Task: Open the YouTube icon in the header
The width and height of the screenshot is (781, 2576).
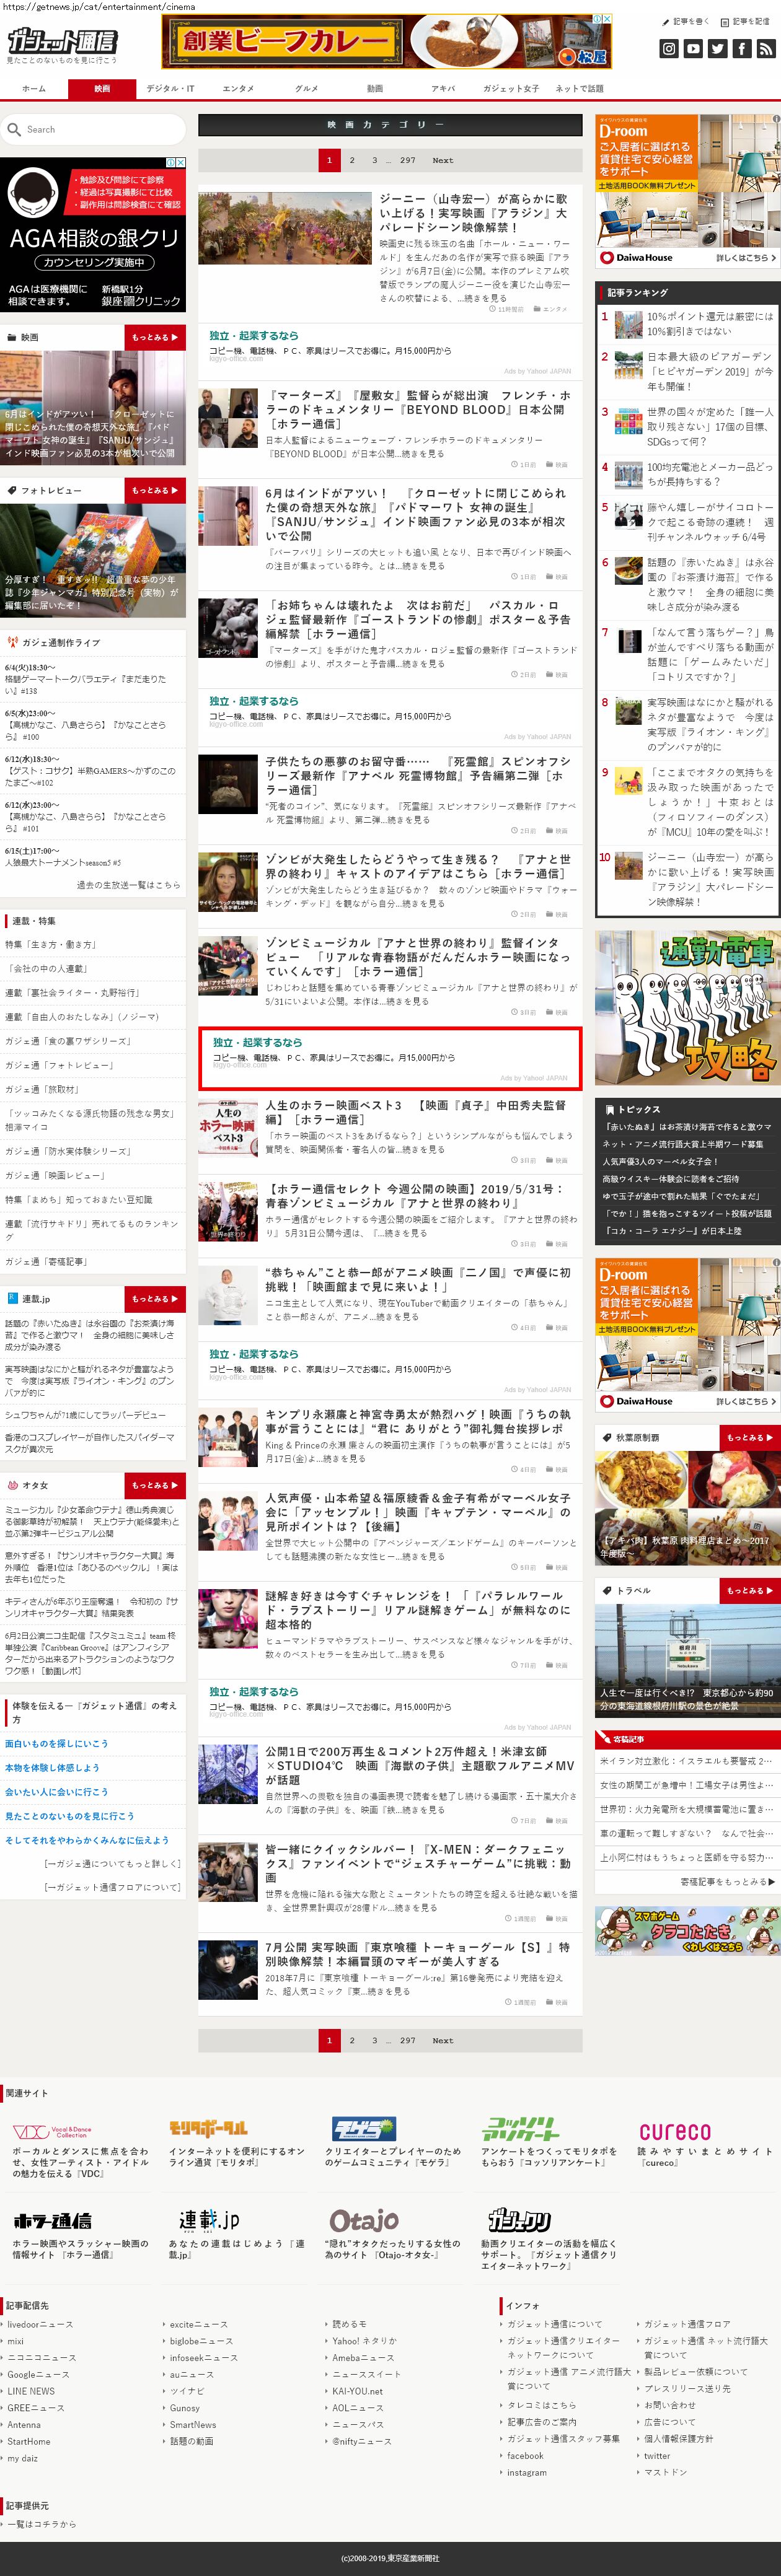Action: click(694, 48)
